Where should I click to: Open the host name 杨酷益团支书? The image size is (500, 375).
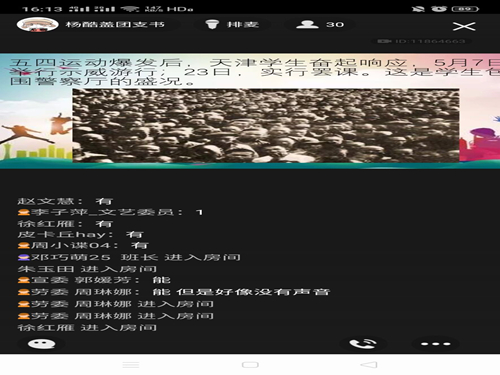tap(115, 24)
